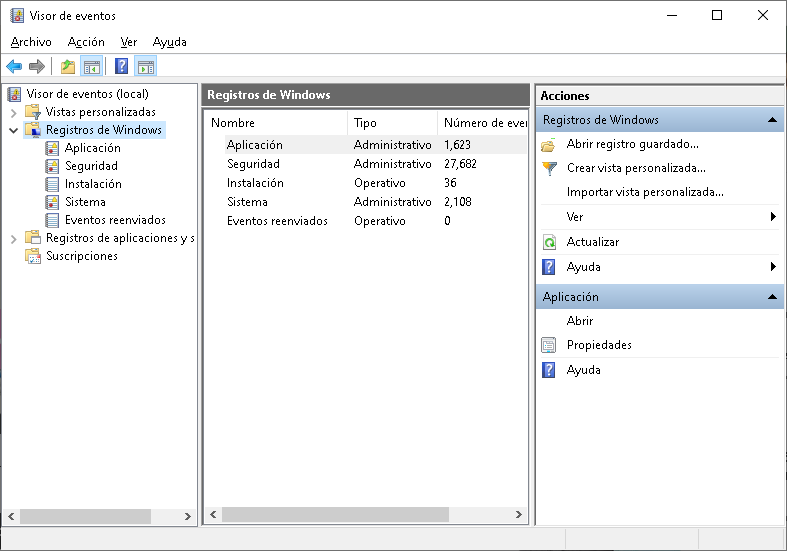Open the Ayuda submenu arrow in actions

click(x=773, y=267)
